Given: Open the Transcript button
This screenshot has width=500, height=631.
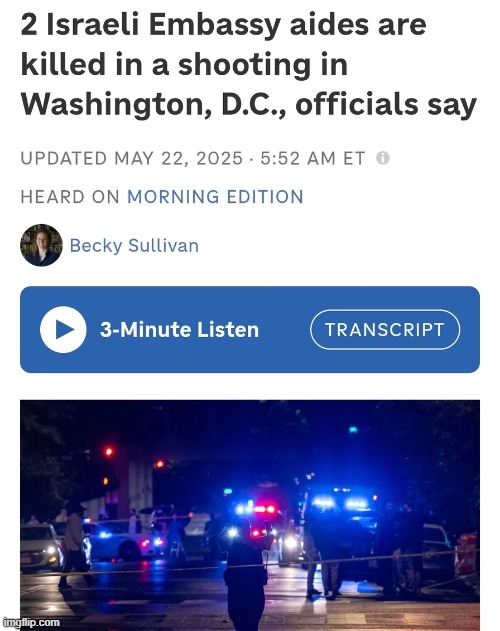Looking at the screenshot, I should [x=385, y=330].
